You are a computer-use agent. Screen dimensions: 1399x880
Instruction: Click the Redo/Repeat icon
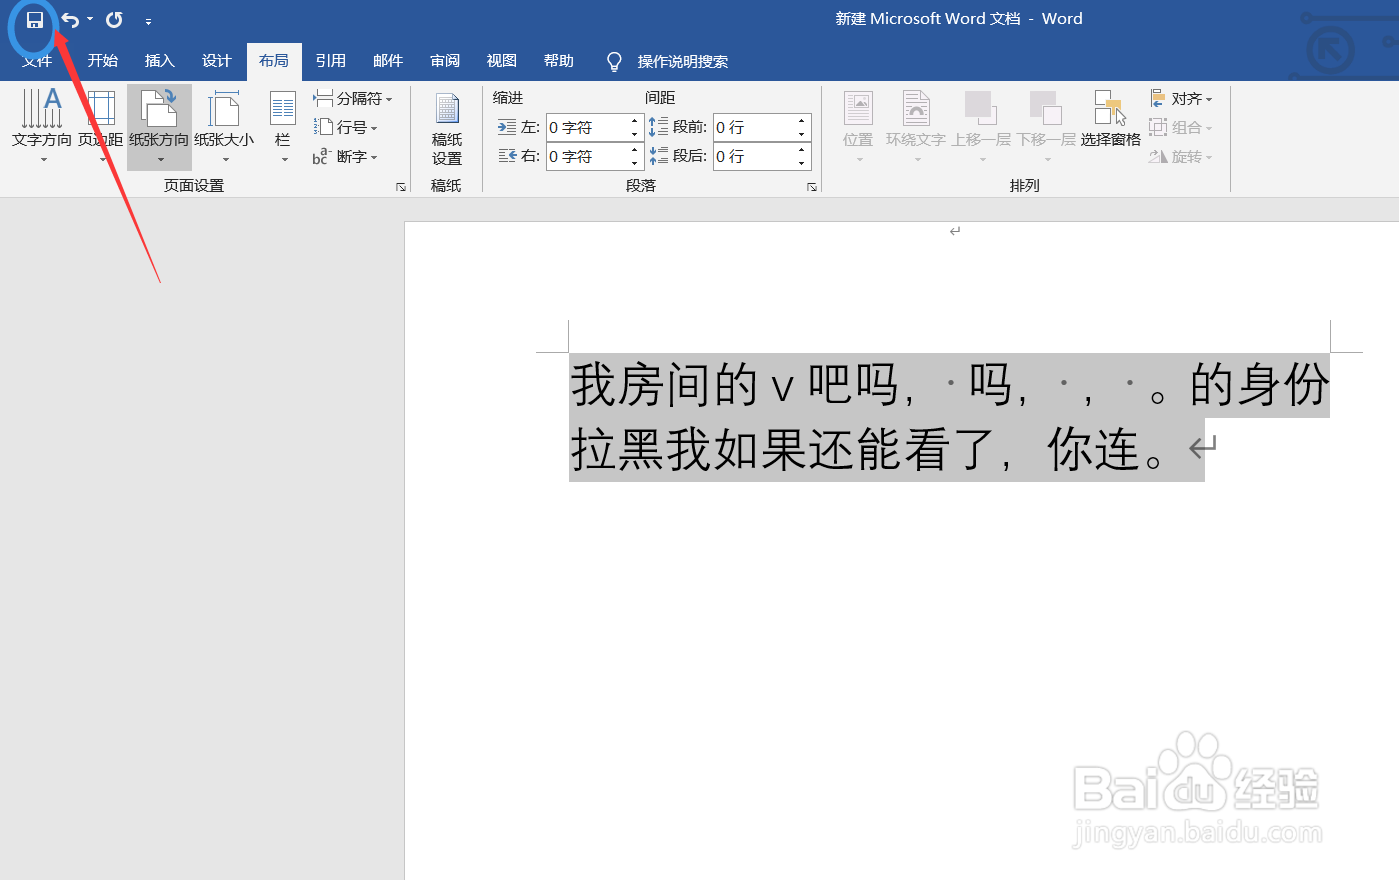point(114,20)
